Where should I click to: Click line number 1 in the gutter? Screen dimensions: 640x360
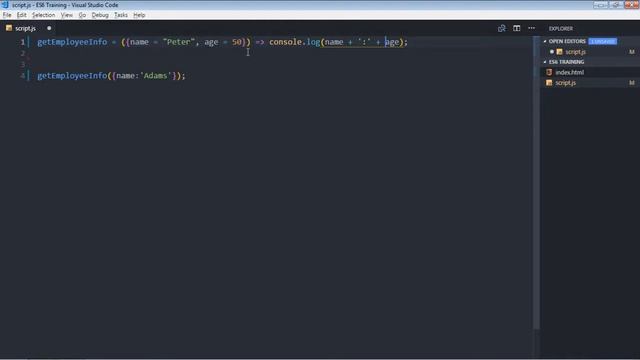(x=22, y=42)
